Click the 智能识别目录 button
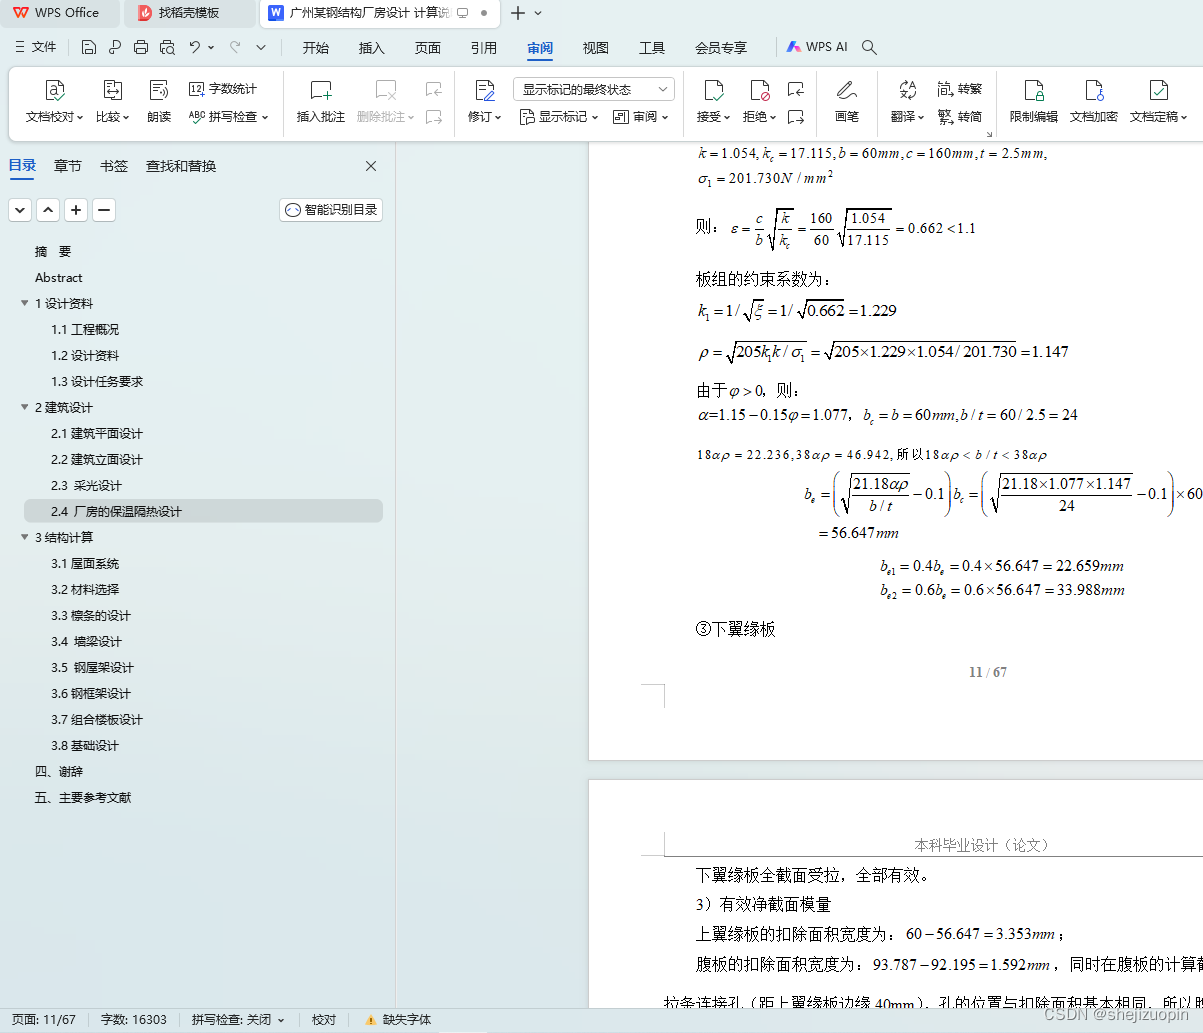1203x1033 pixels. pyautogui.click(x=331, y=210)
